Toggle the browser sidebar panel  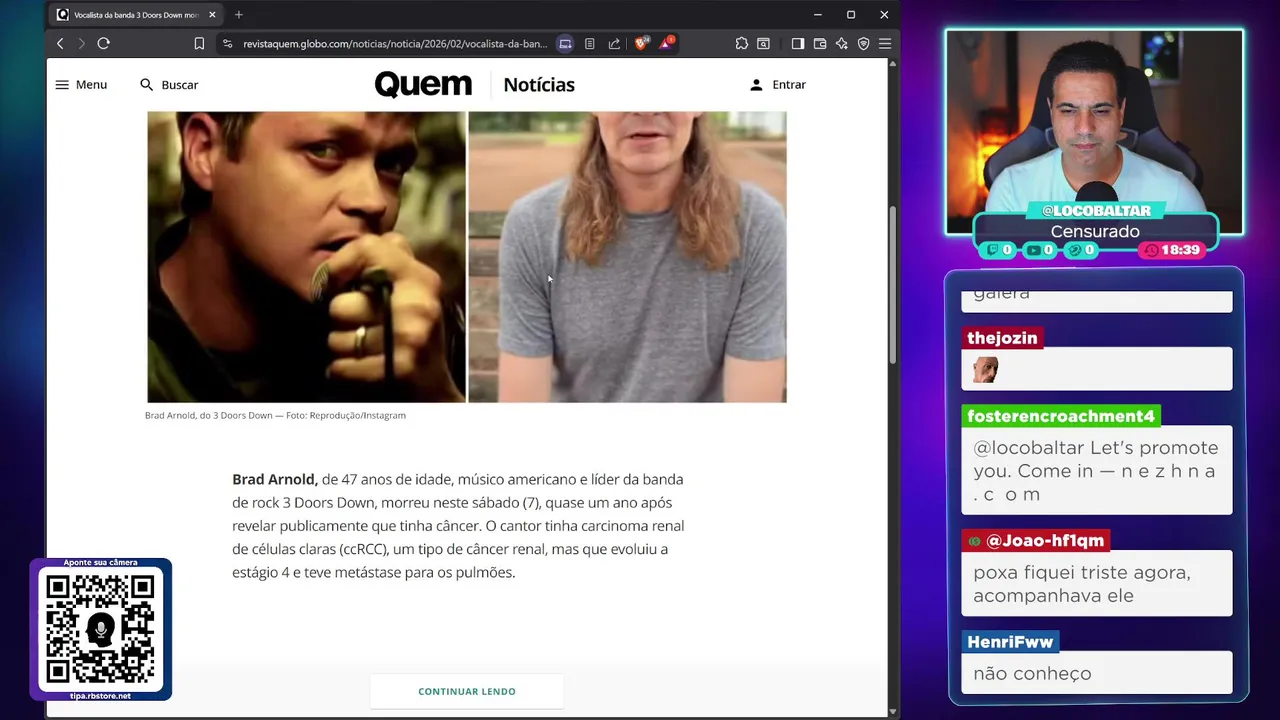coord(797,44)
